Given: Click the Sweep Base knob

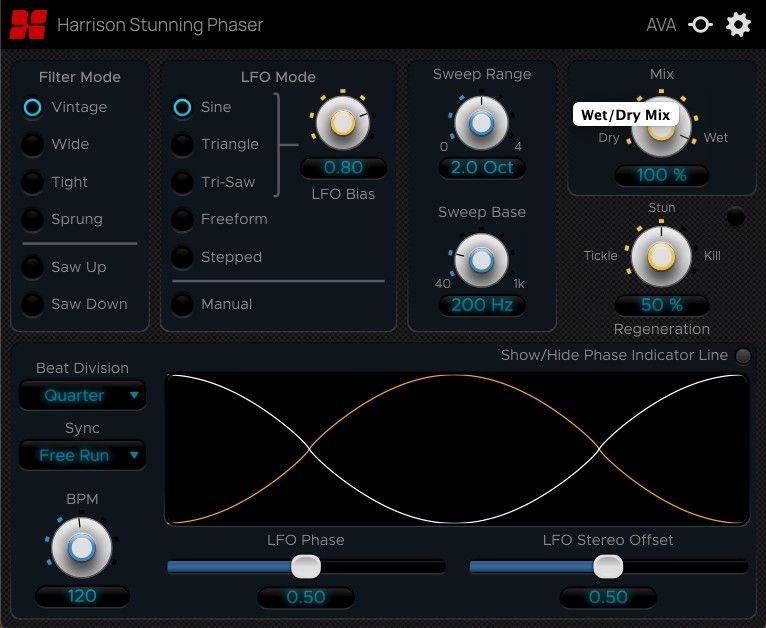Looking at the screenshot, I should coord(481,261).
